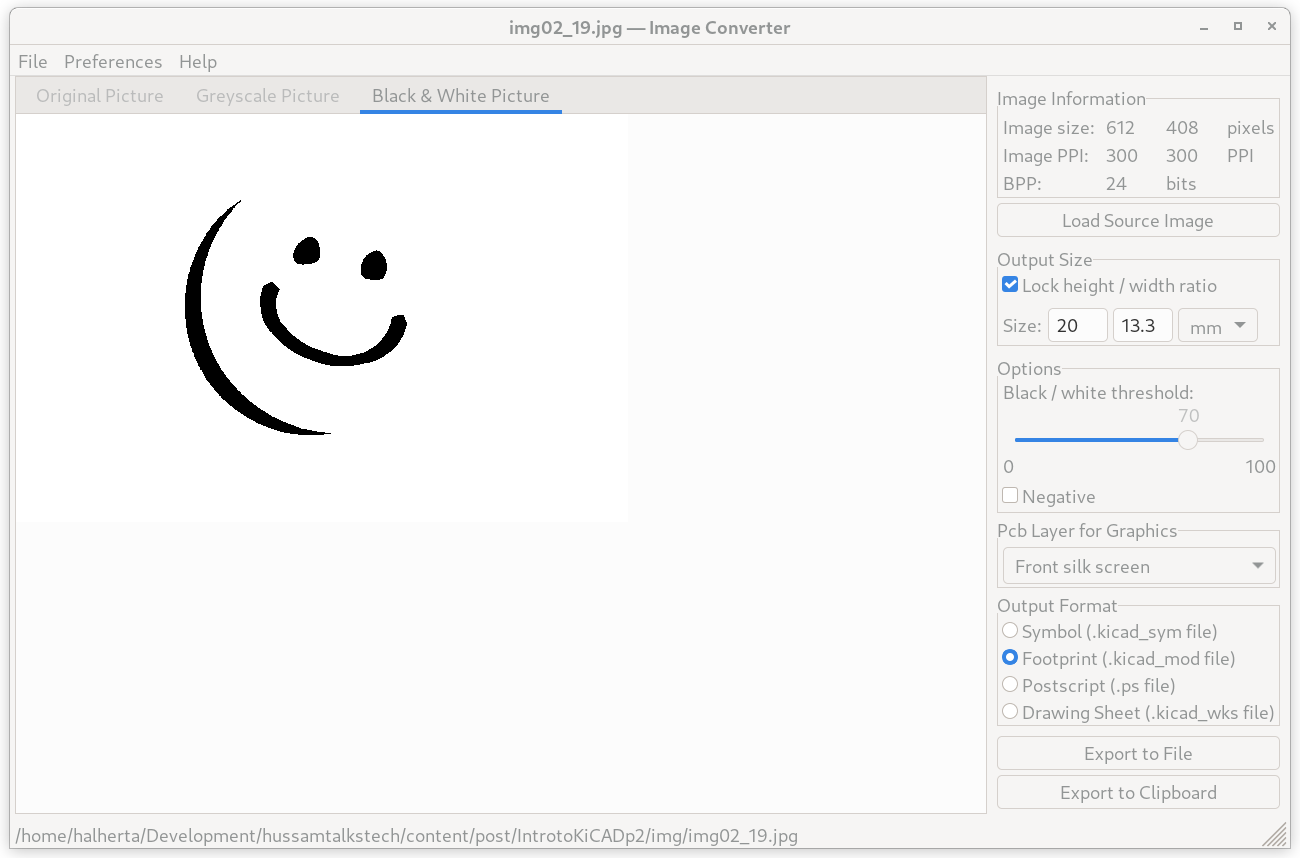Viewport: 1300px width, 858px height.
Task: Select Footprint (.kicad_mod file) radio button
Action: coord(1010,658)
